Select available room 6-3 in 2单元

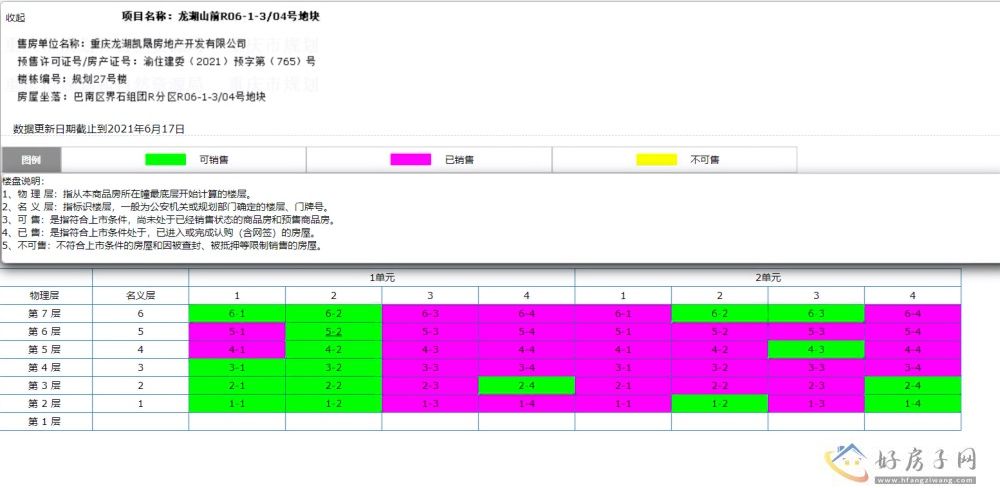816,314
